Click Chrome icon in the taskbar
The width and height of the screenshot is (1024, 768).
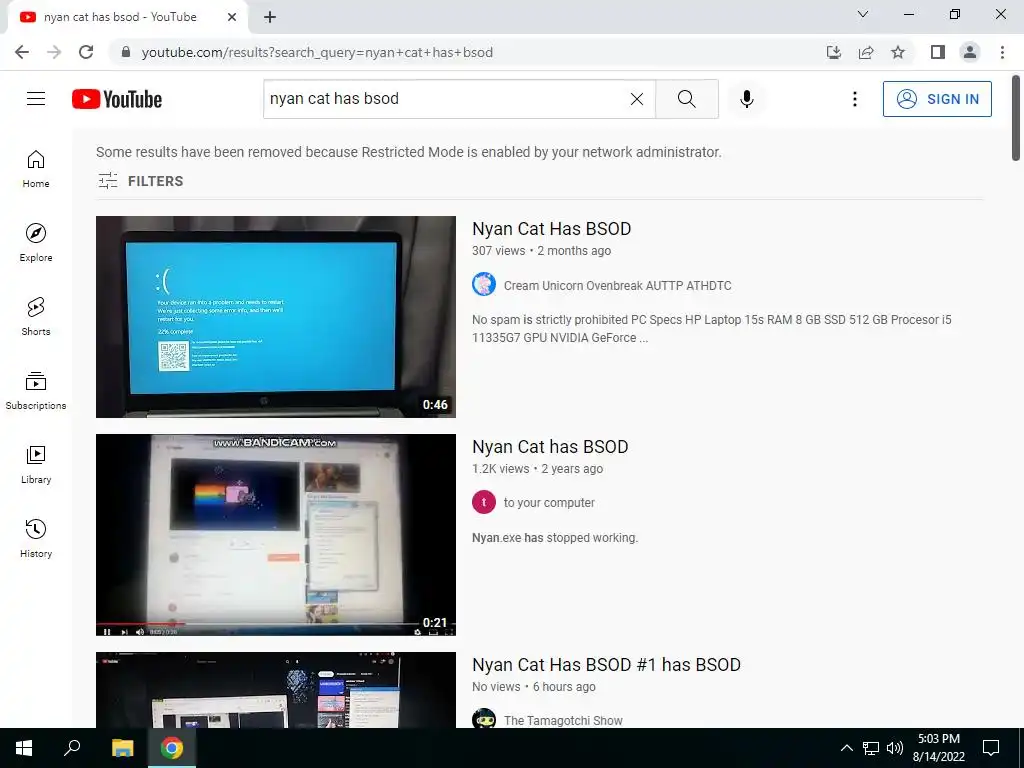click(172, 748)
